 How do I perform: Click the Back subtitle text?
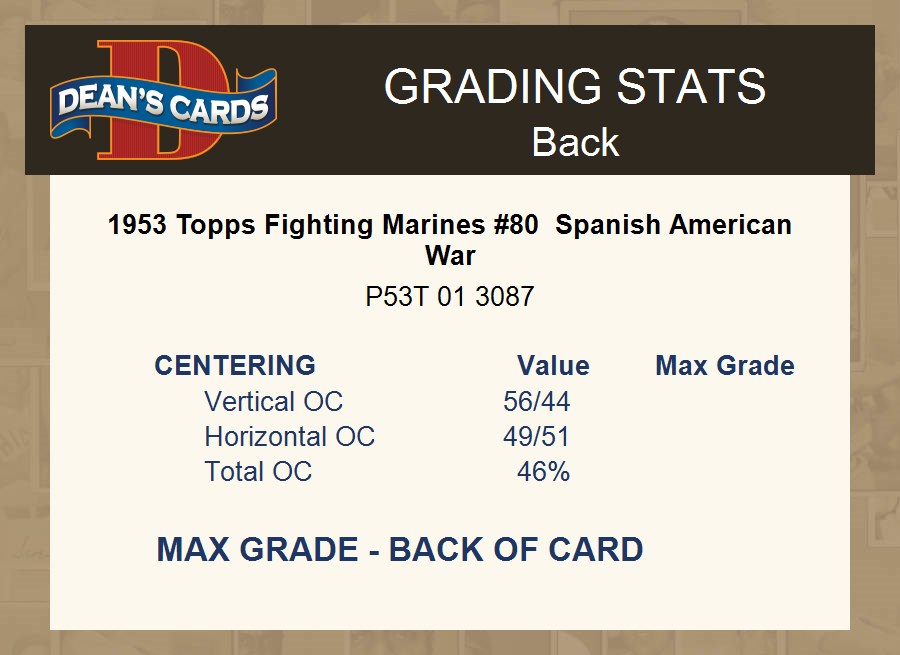[x=575, y=142]
